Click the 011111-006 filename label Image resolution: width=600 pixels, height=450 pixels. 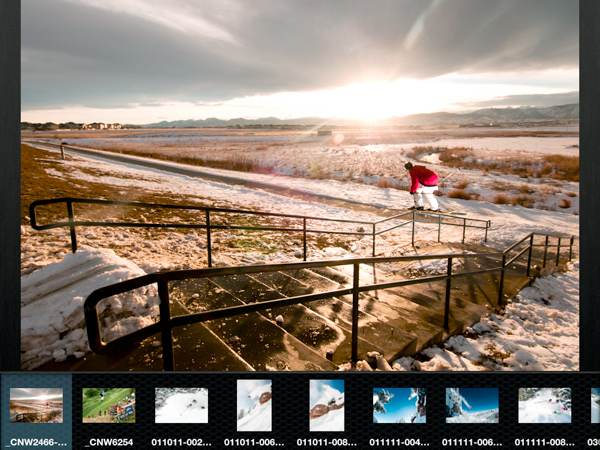tap(472, 441)
